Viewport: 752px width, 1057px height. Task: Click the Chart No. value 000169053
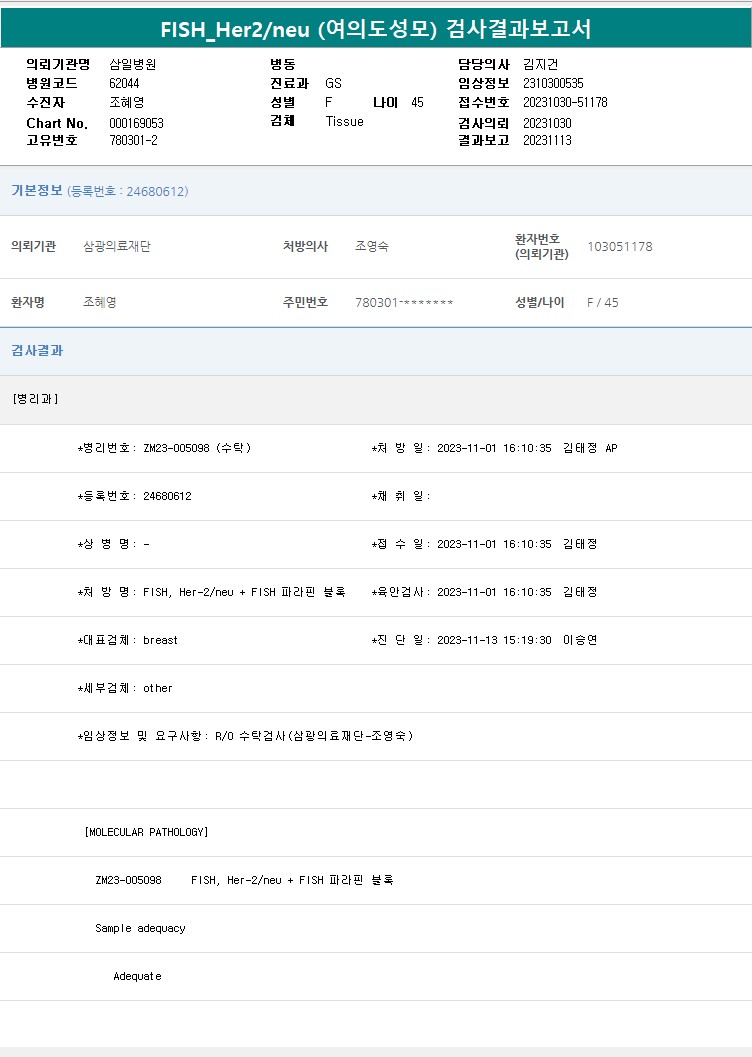[136, 123]
